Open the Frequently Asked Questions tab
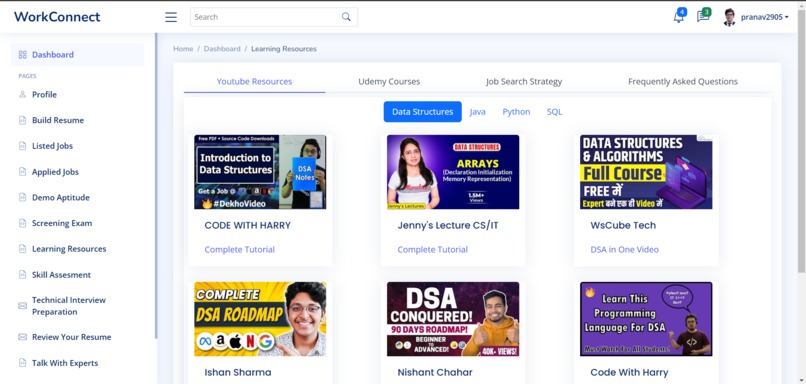The image size is (806, 384). click(683, 81)
